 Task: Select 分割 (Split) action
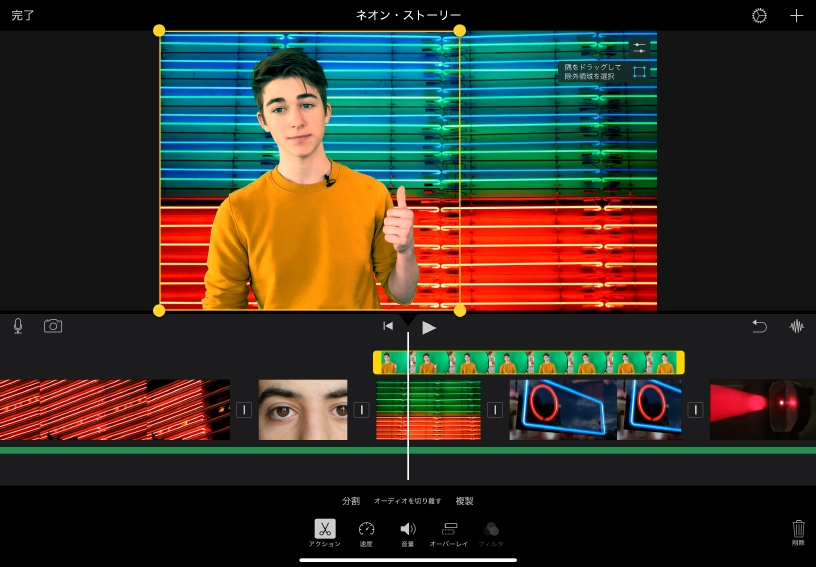[350, 501]
